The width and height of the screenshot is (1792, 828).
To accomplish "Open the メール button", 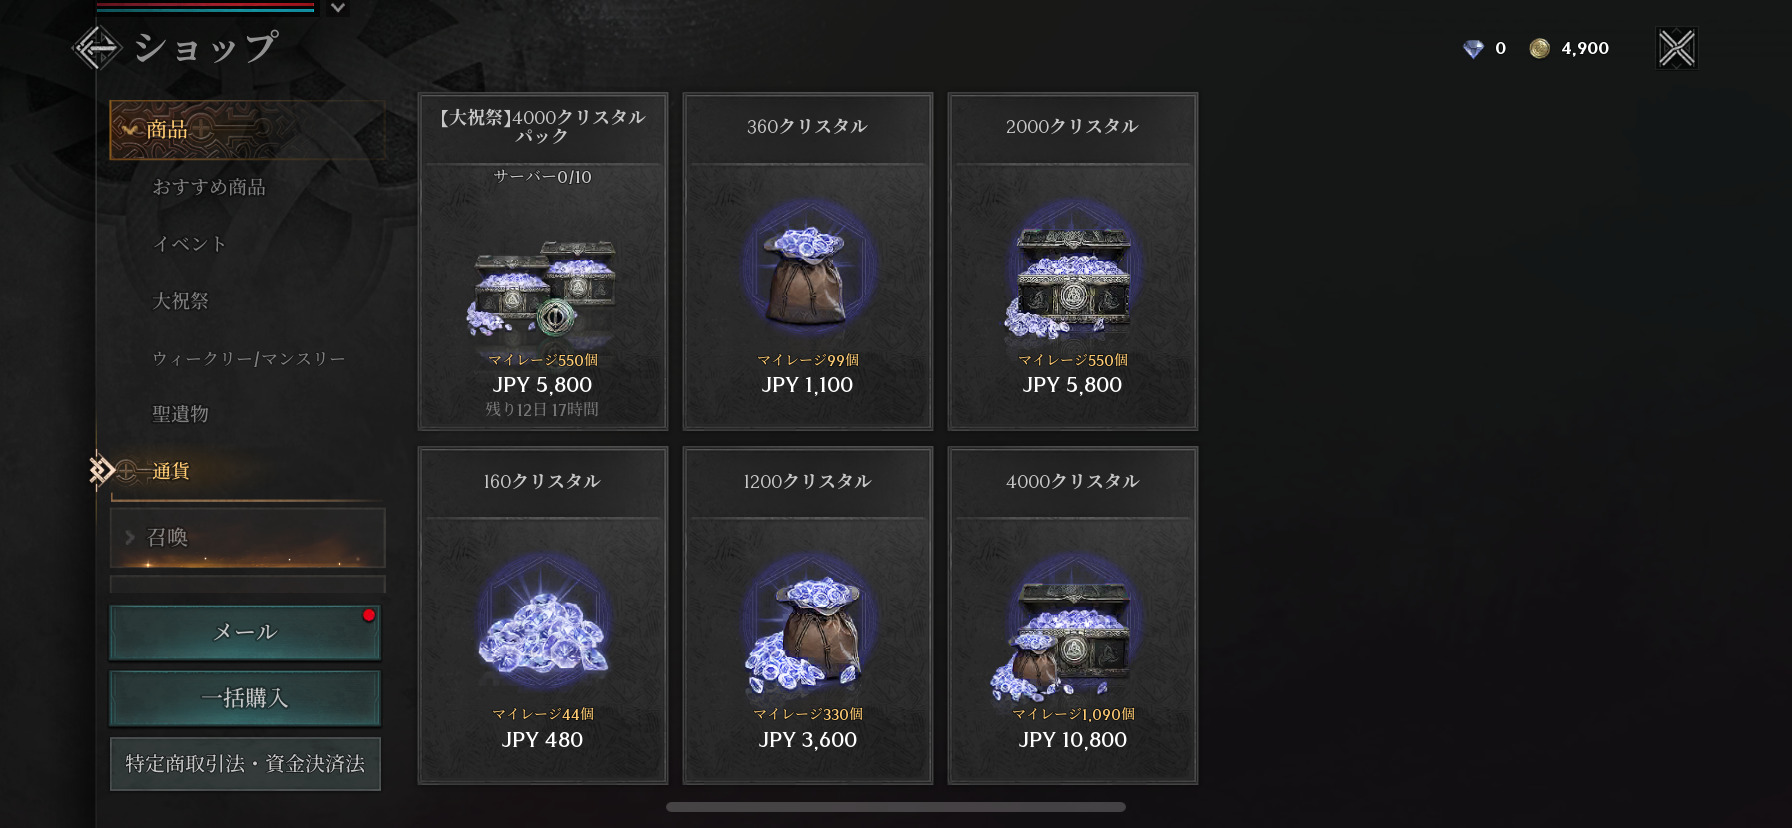I will [245, 632].
